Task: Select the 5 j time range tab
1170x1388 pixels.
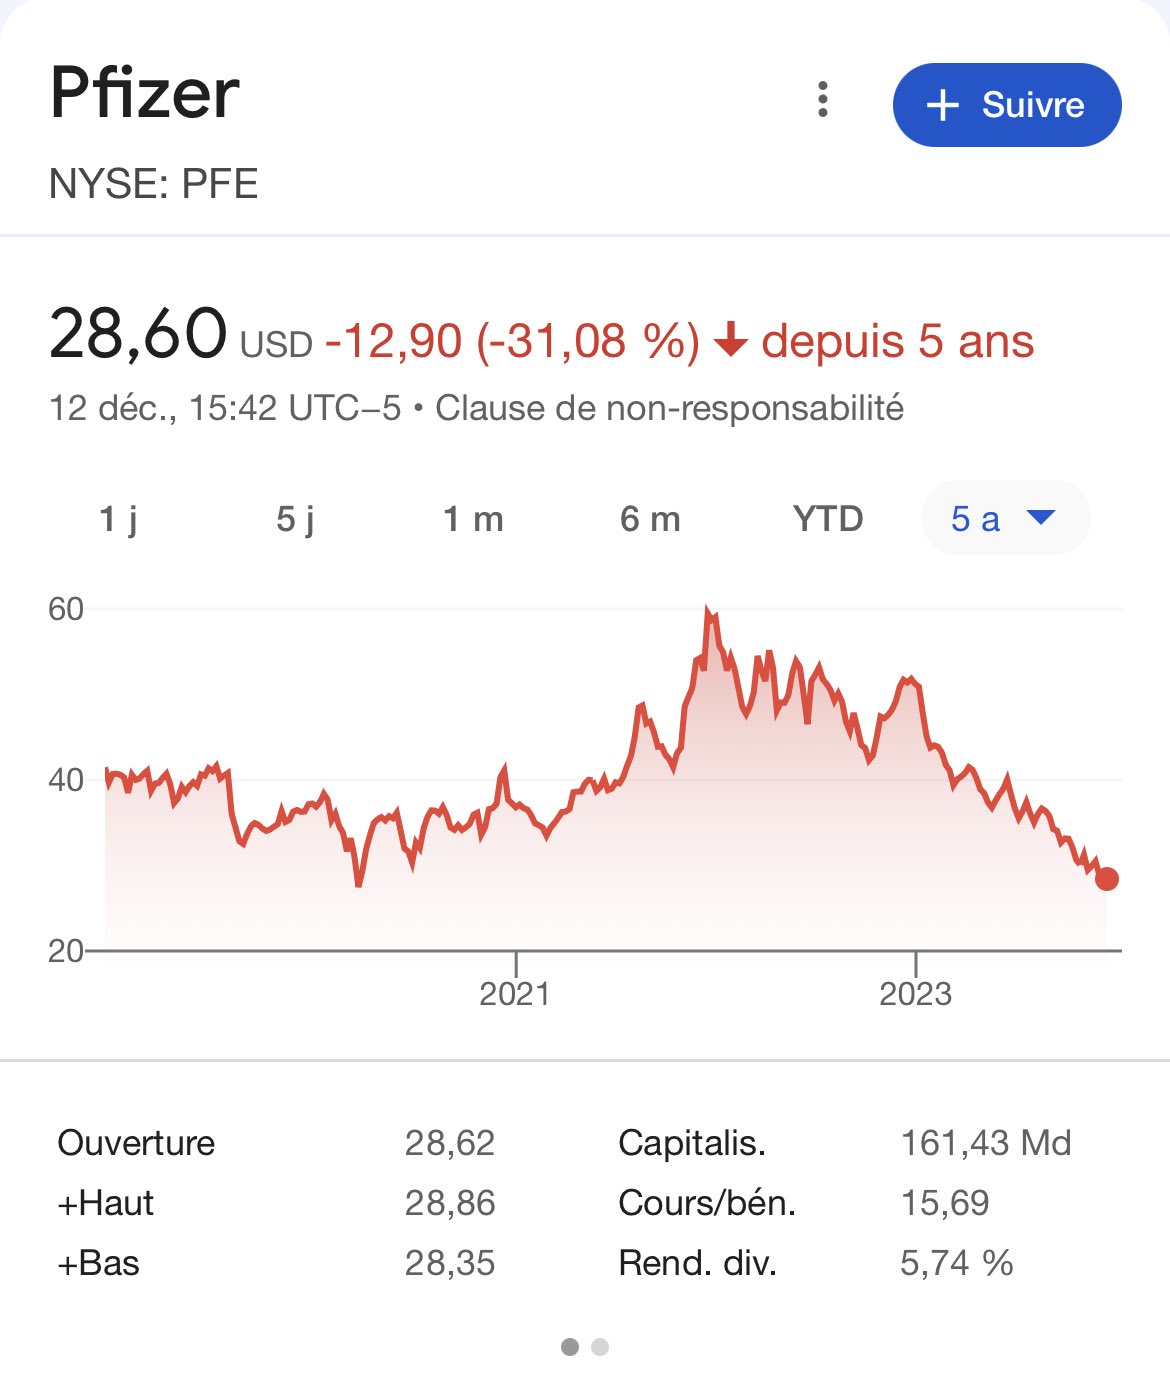Action: (296, 519)
